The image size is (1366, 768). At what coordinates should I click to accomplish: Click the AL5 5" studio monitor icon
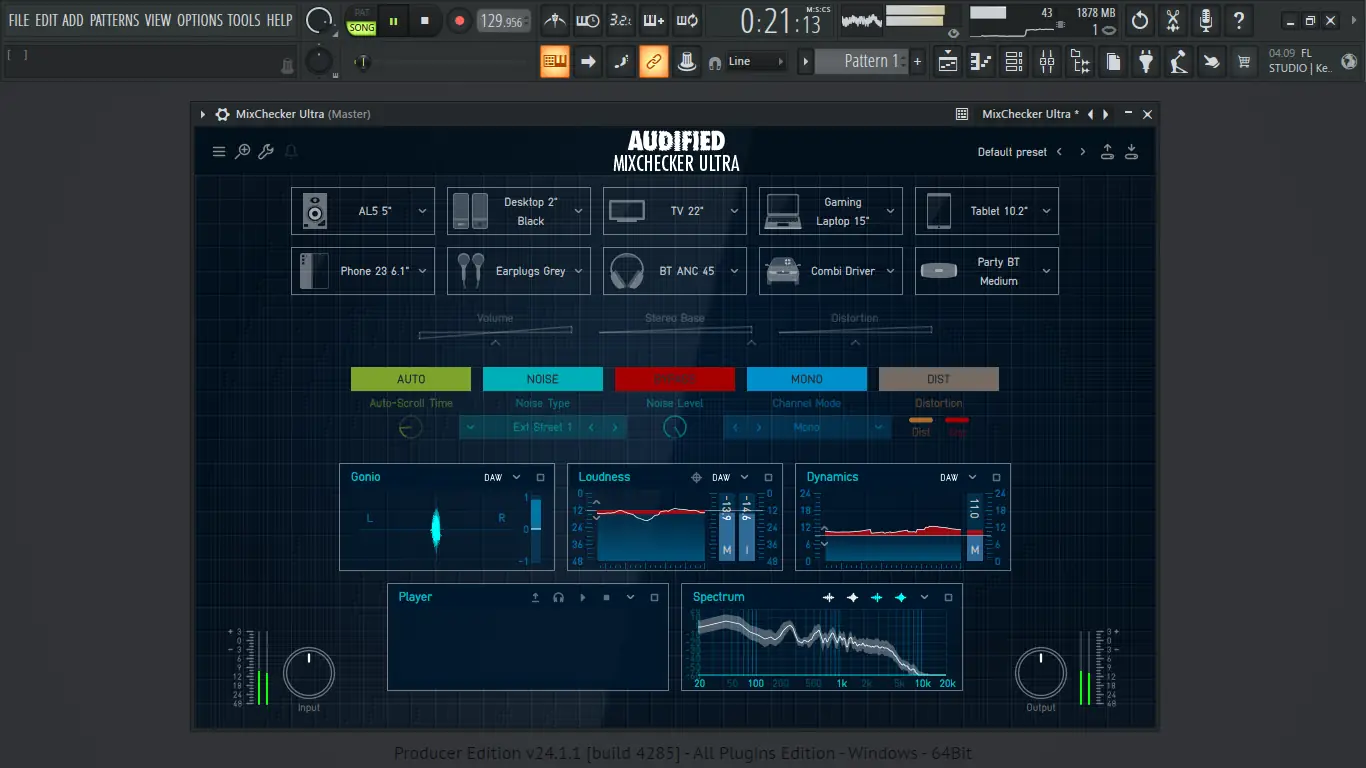[x=315, y=211]
